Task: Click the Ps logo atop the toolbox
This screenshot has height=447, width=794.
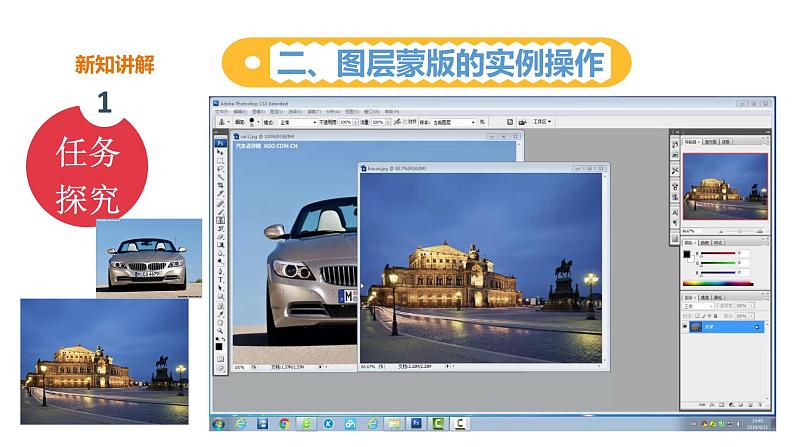Action: tap(221, 145)
